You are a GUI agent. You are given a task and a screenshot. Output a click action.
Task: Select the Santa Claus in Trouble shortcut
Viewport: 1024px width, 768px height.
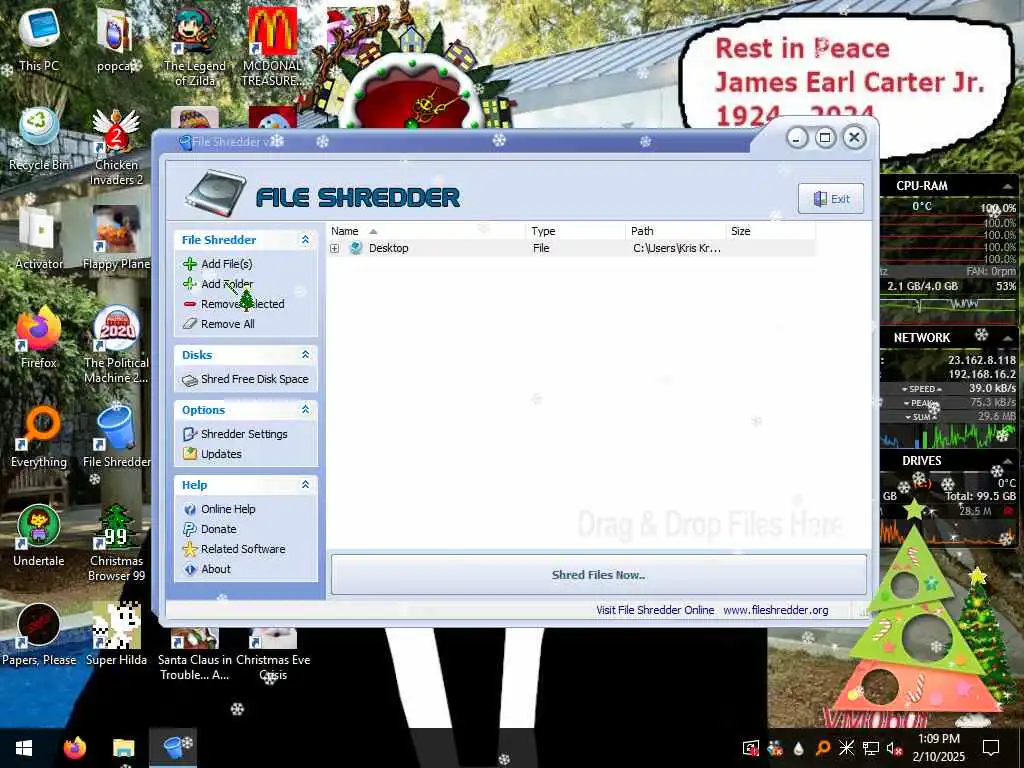(195, 655)
